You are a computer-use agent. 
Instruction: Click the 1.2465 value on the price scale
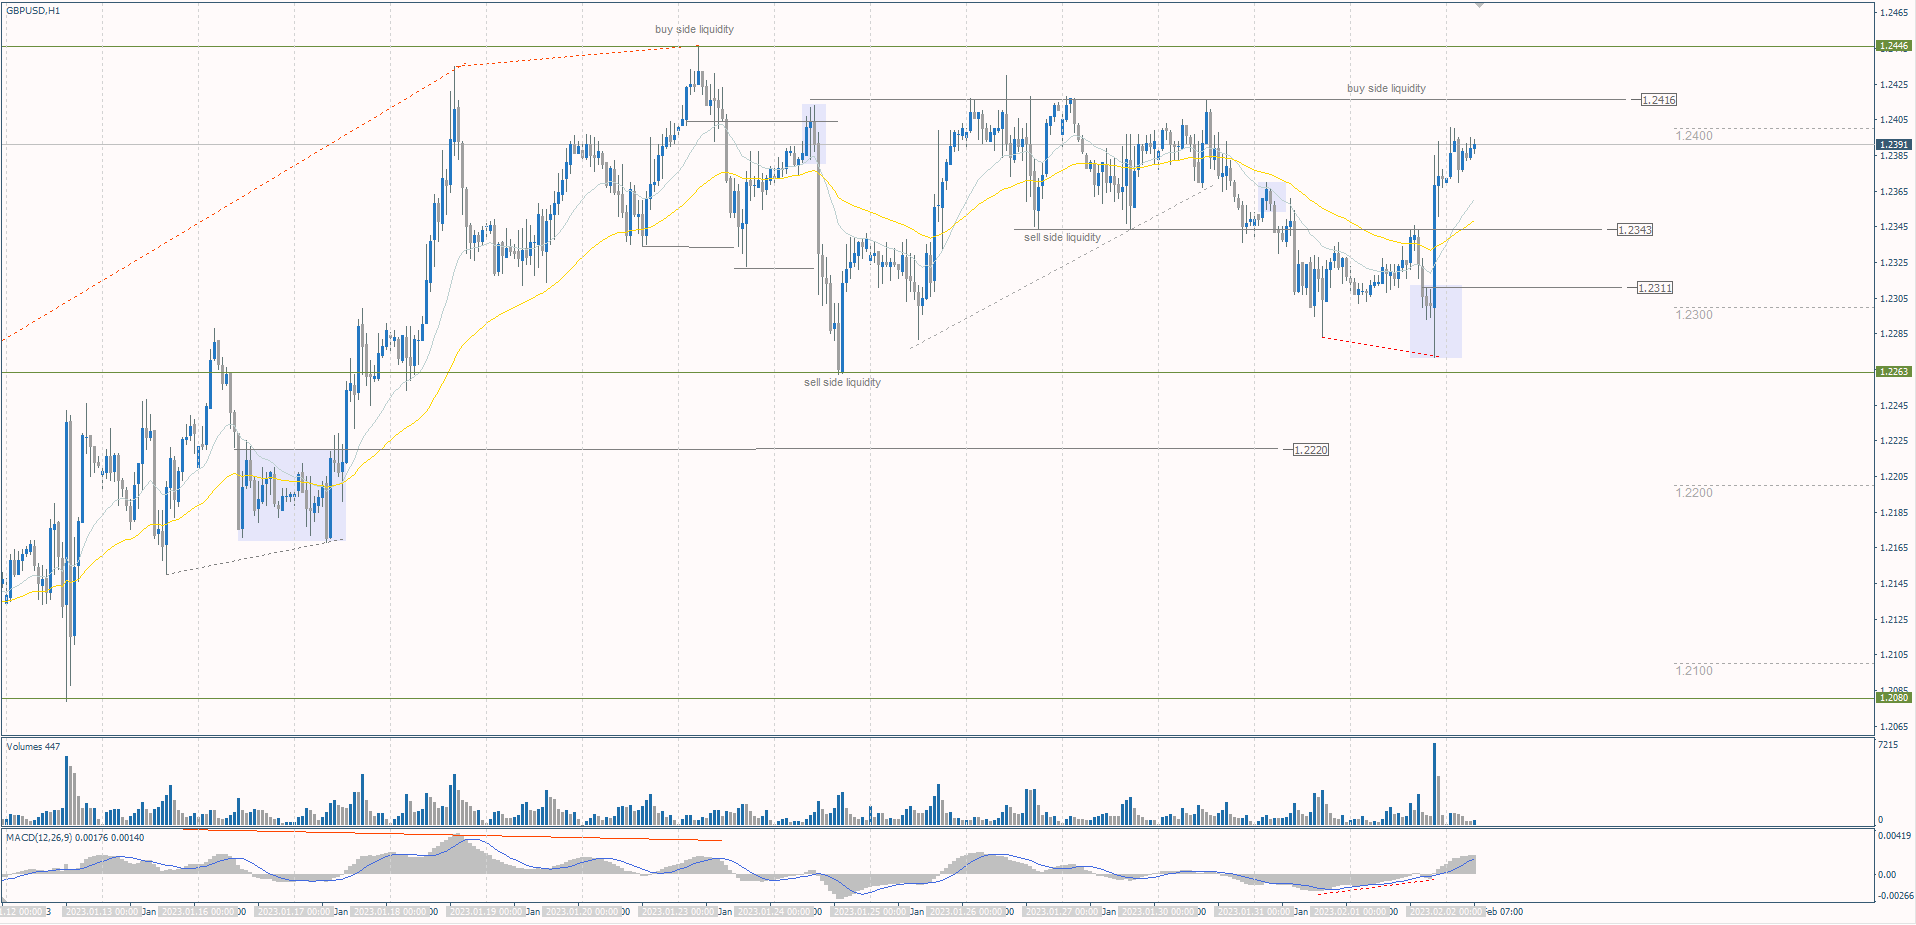tap(1894, 13)
